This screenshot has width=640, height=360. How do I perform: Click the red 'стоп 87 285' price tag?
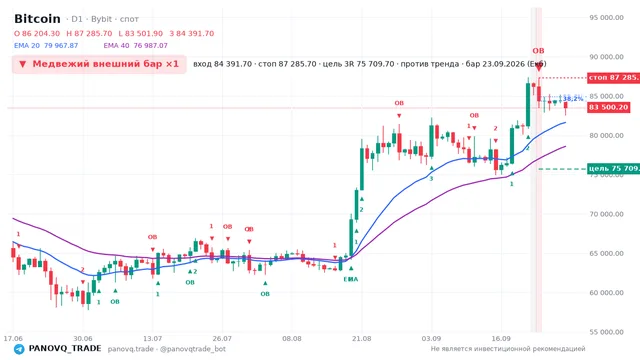613,78
